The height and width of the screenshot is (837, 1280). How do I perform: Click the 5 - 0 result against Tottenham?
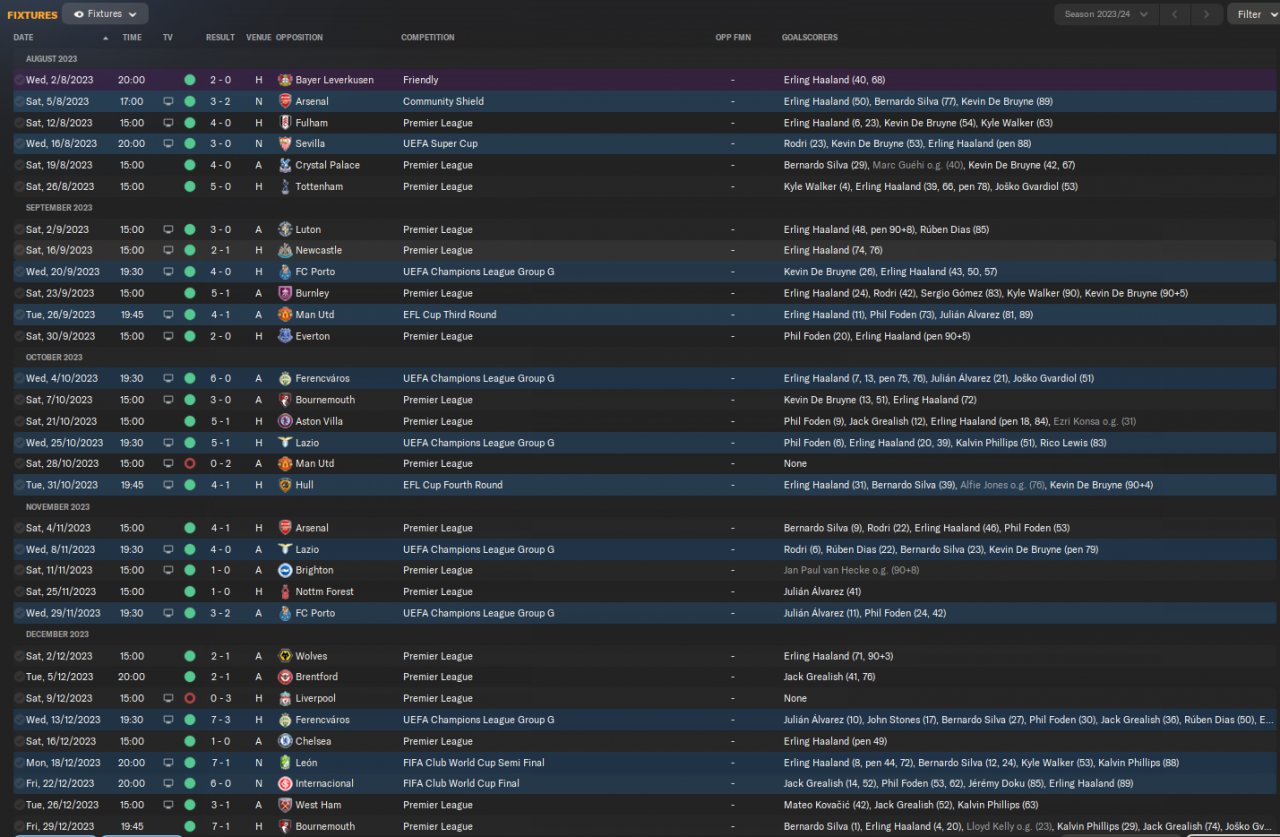[220, 187]
